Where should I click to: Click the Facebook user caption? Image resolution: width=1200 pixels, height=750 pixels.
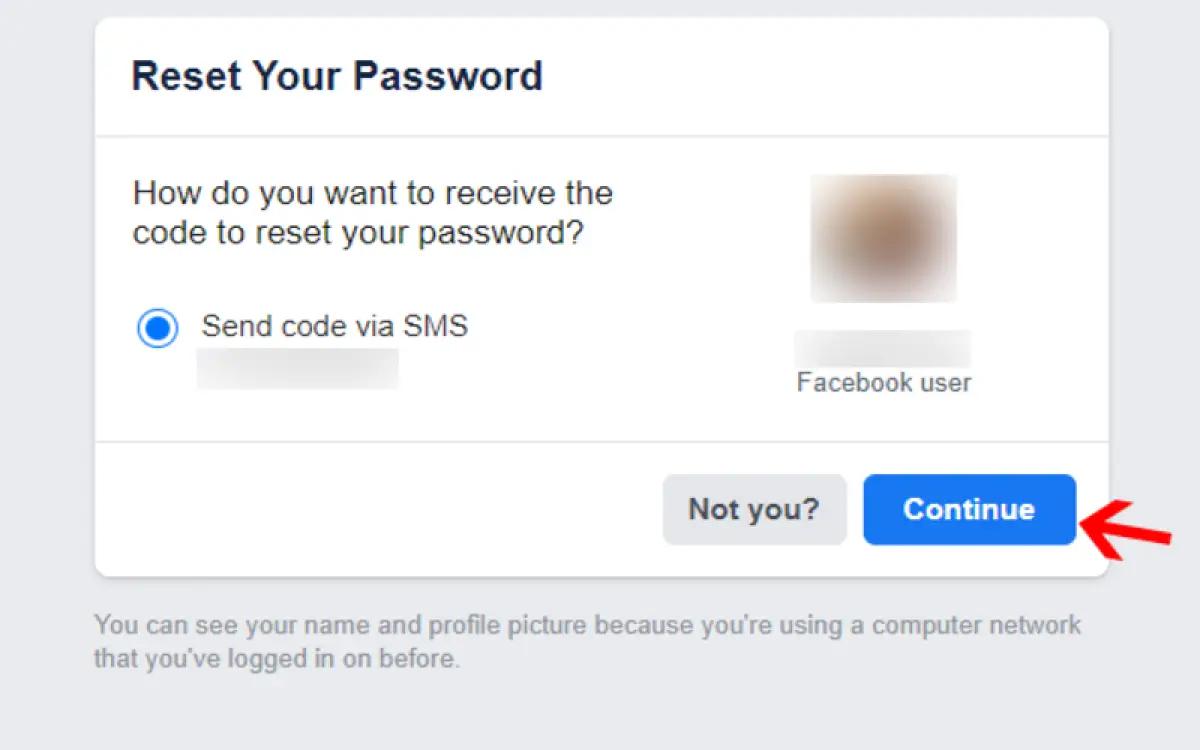point(883,382)
